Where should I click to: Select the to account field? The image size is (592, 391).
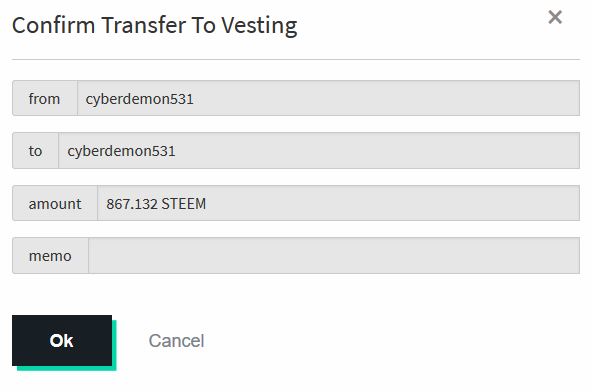(x=319, y=150)
